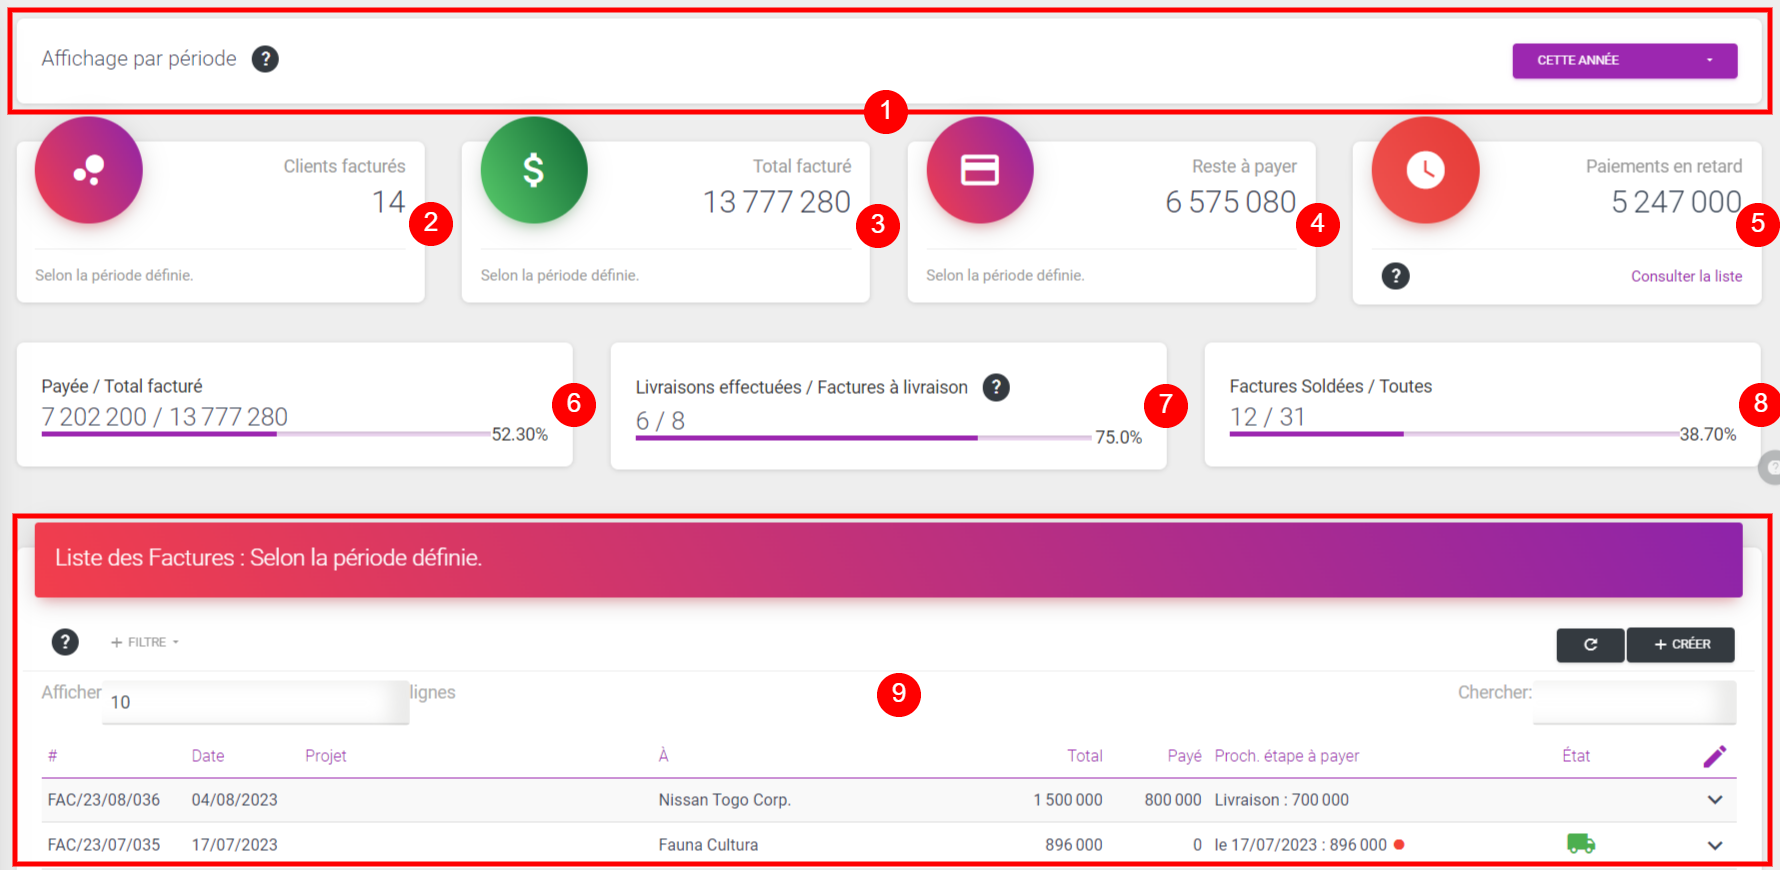Refresh the invoice list
The width and height of the screenshot is (1780, 870).
(1590, 645)
